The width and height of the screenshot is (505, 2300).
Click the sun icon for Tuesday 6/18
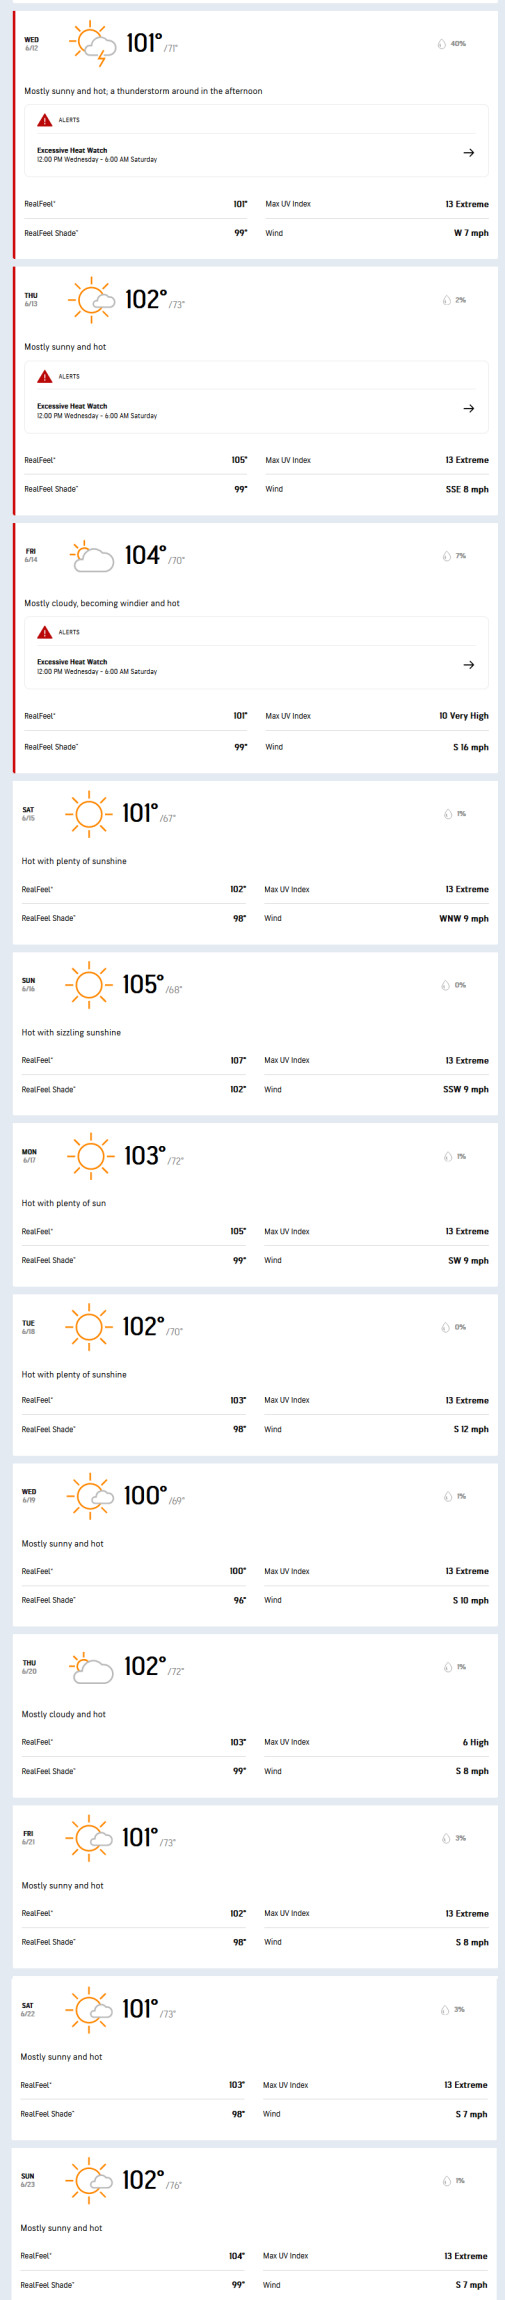[x=89, y=1327]
